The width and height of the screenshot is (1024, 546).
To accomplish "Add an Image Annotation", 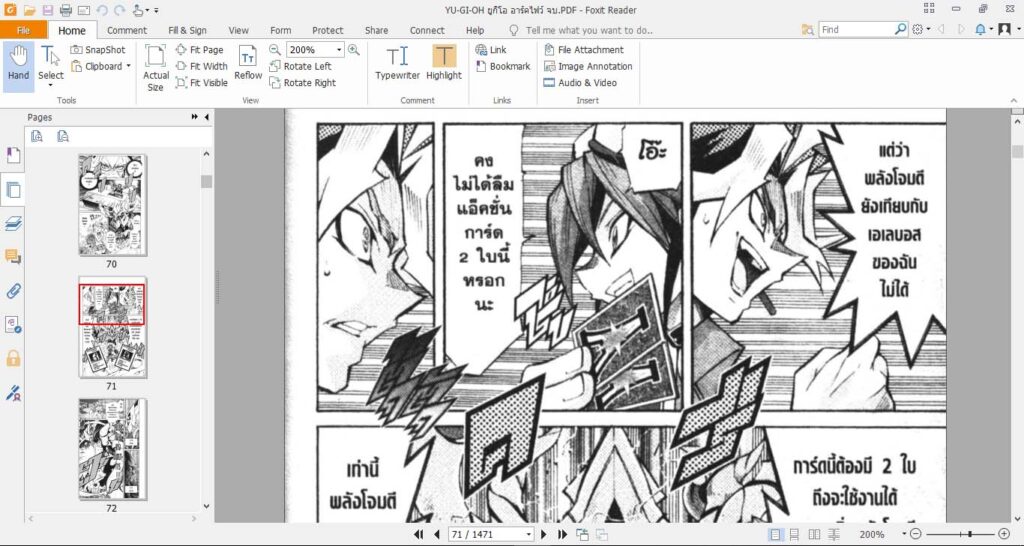I will [588, 66].
